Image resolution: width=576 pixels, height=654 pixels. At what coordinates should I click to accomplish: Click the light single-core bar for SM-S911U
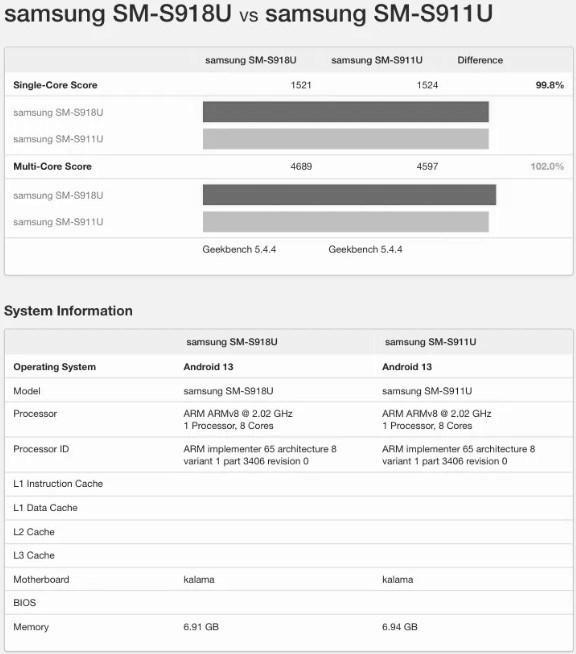(346, 138)
